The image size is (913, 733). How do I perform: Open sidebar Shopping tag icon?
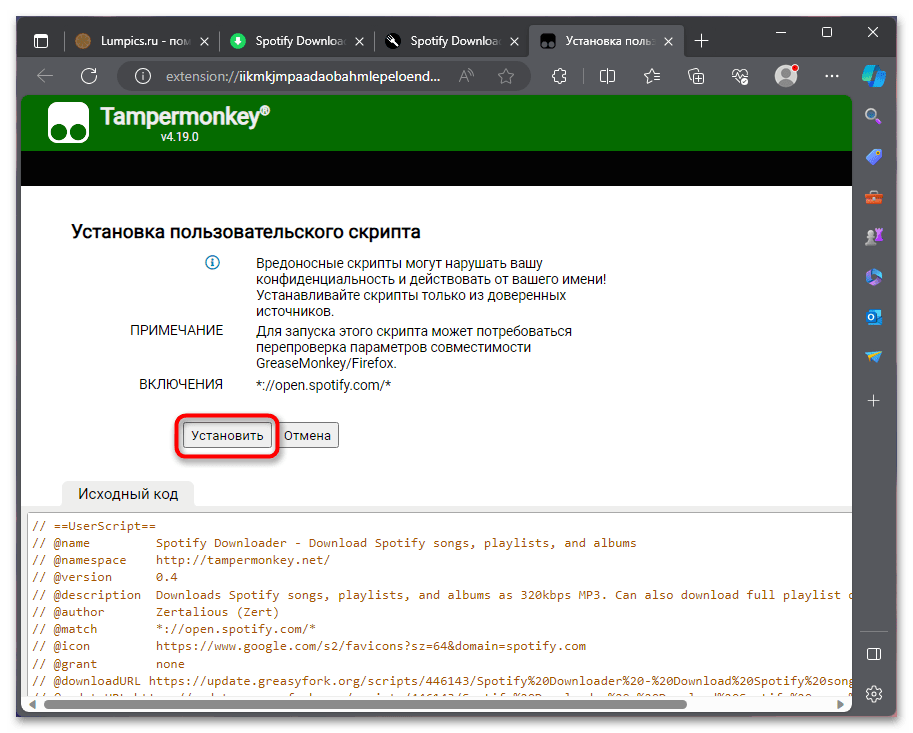(x=873, y=157)
